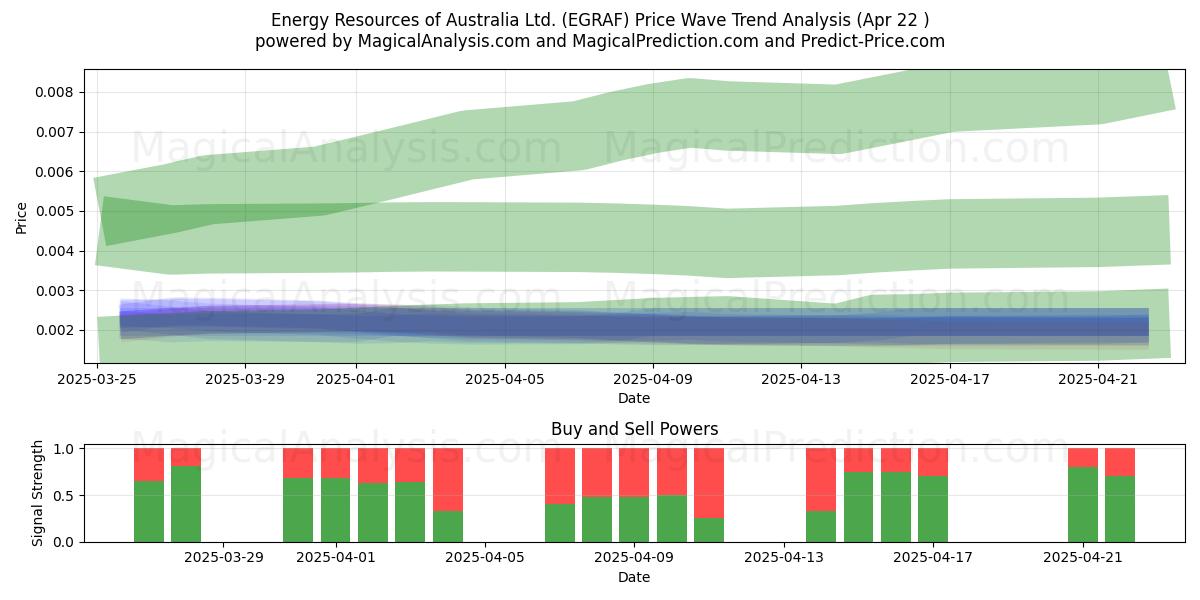
Task: Click the 2025-04-21 date label on price chart
Action: pyautogui.click(x=1099, y=379)
